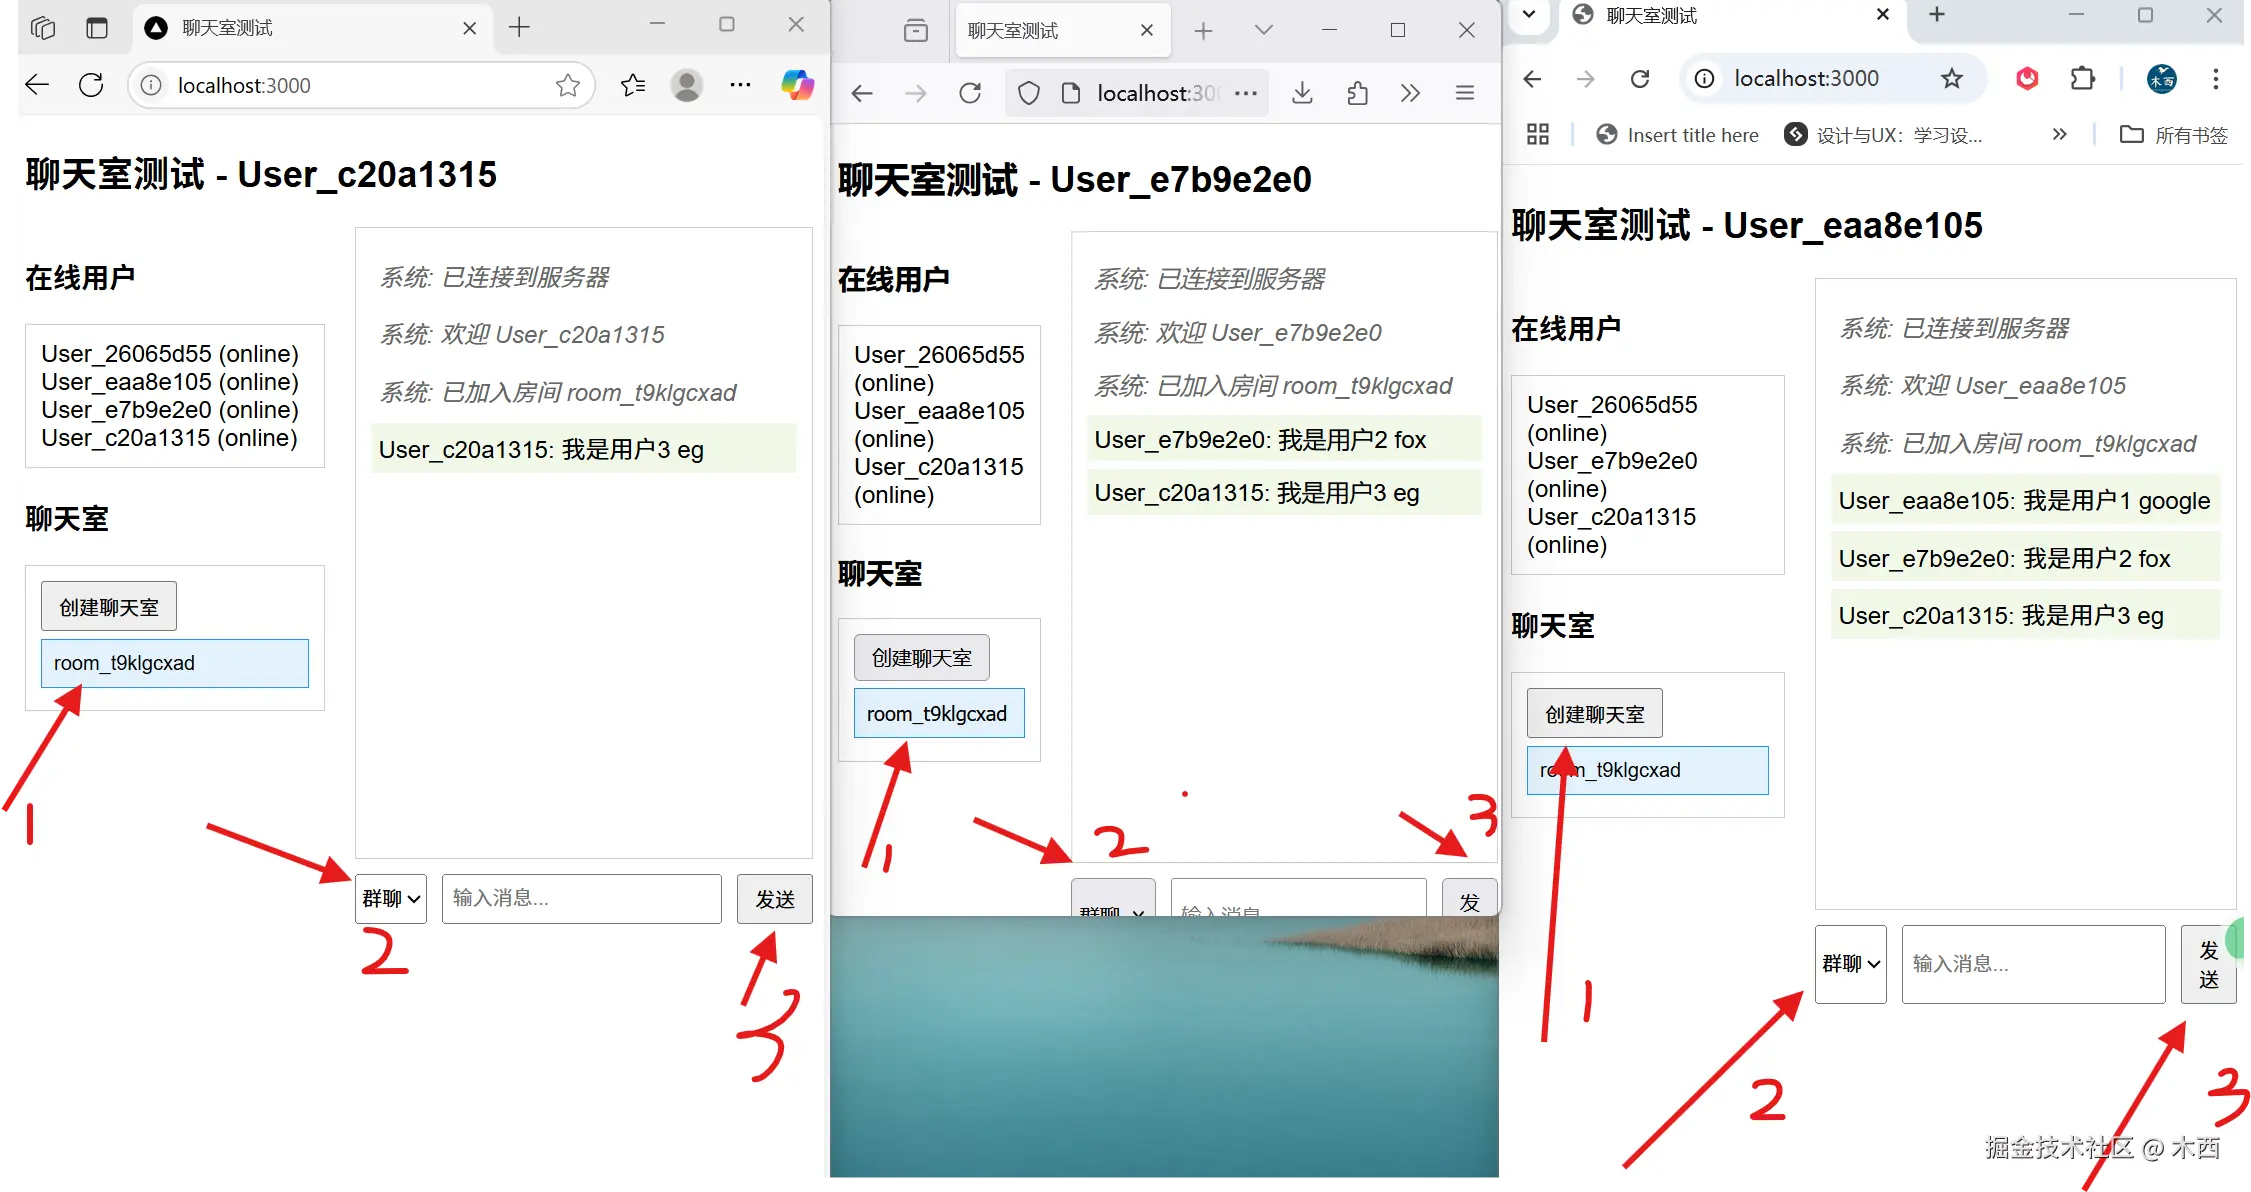Click the 发送 button in the Chrome window
Screen dimensions: 2251x1192
click(x=2208, y=963)
